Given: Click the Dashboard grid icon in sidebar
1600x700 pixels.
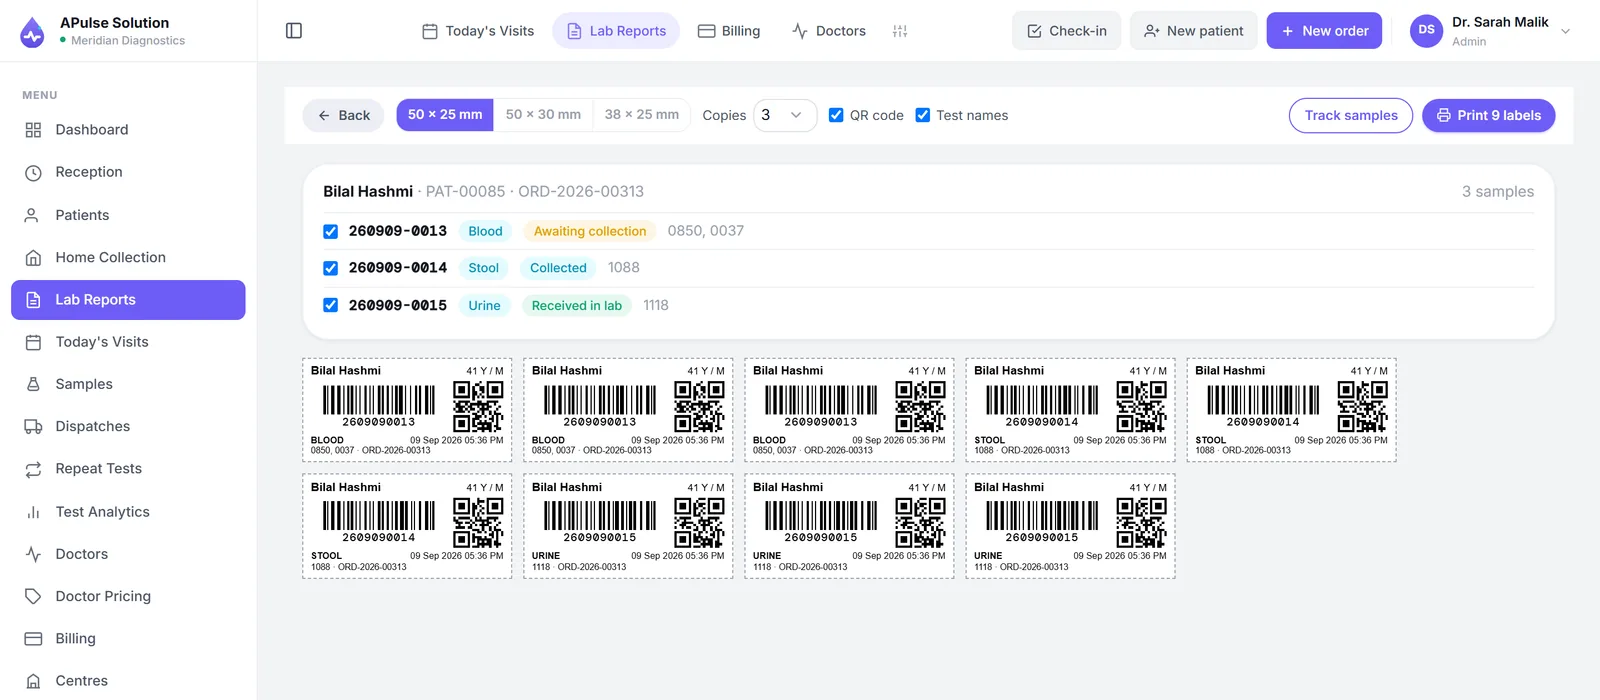Looking at the screenshot, I should tap(33, 130).
